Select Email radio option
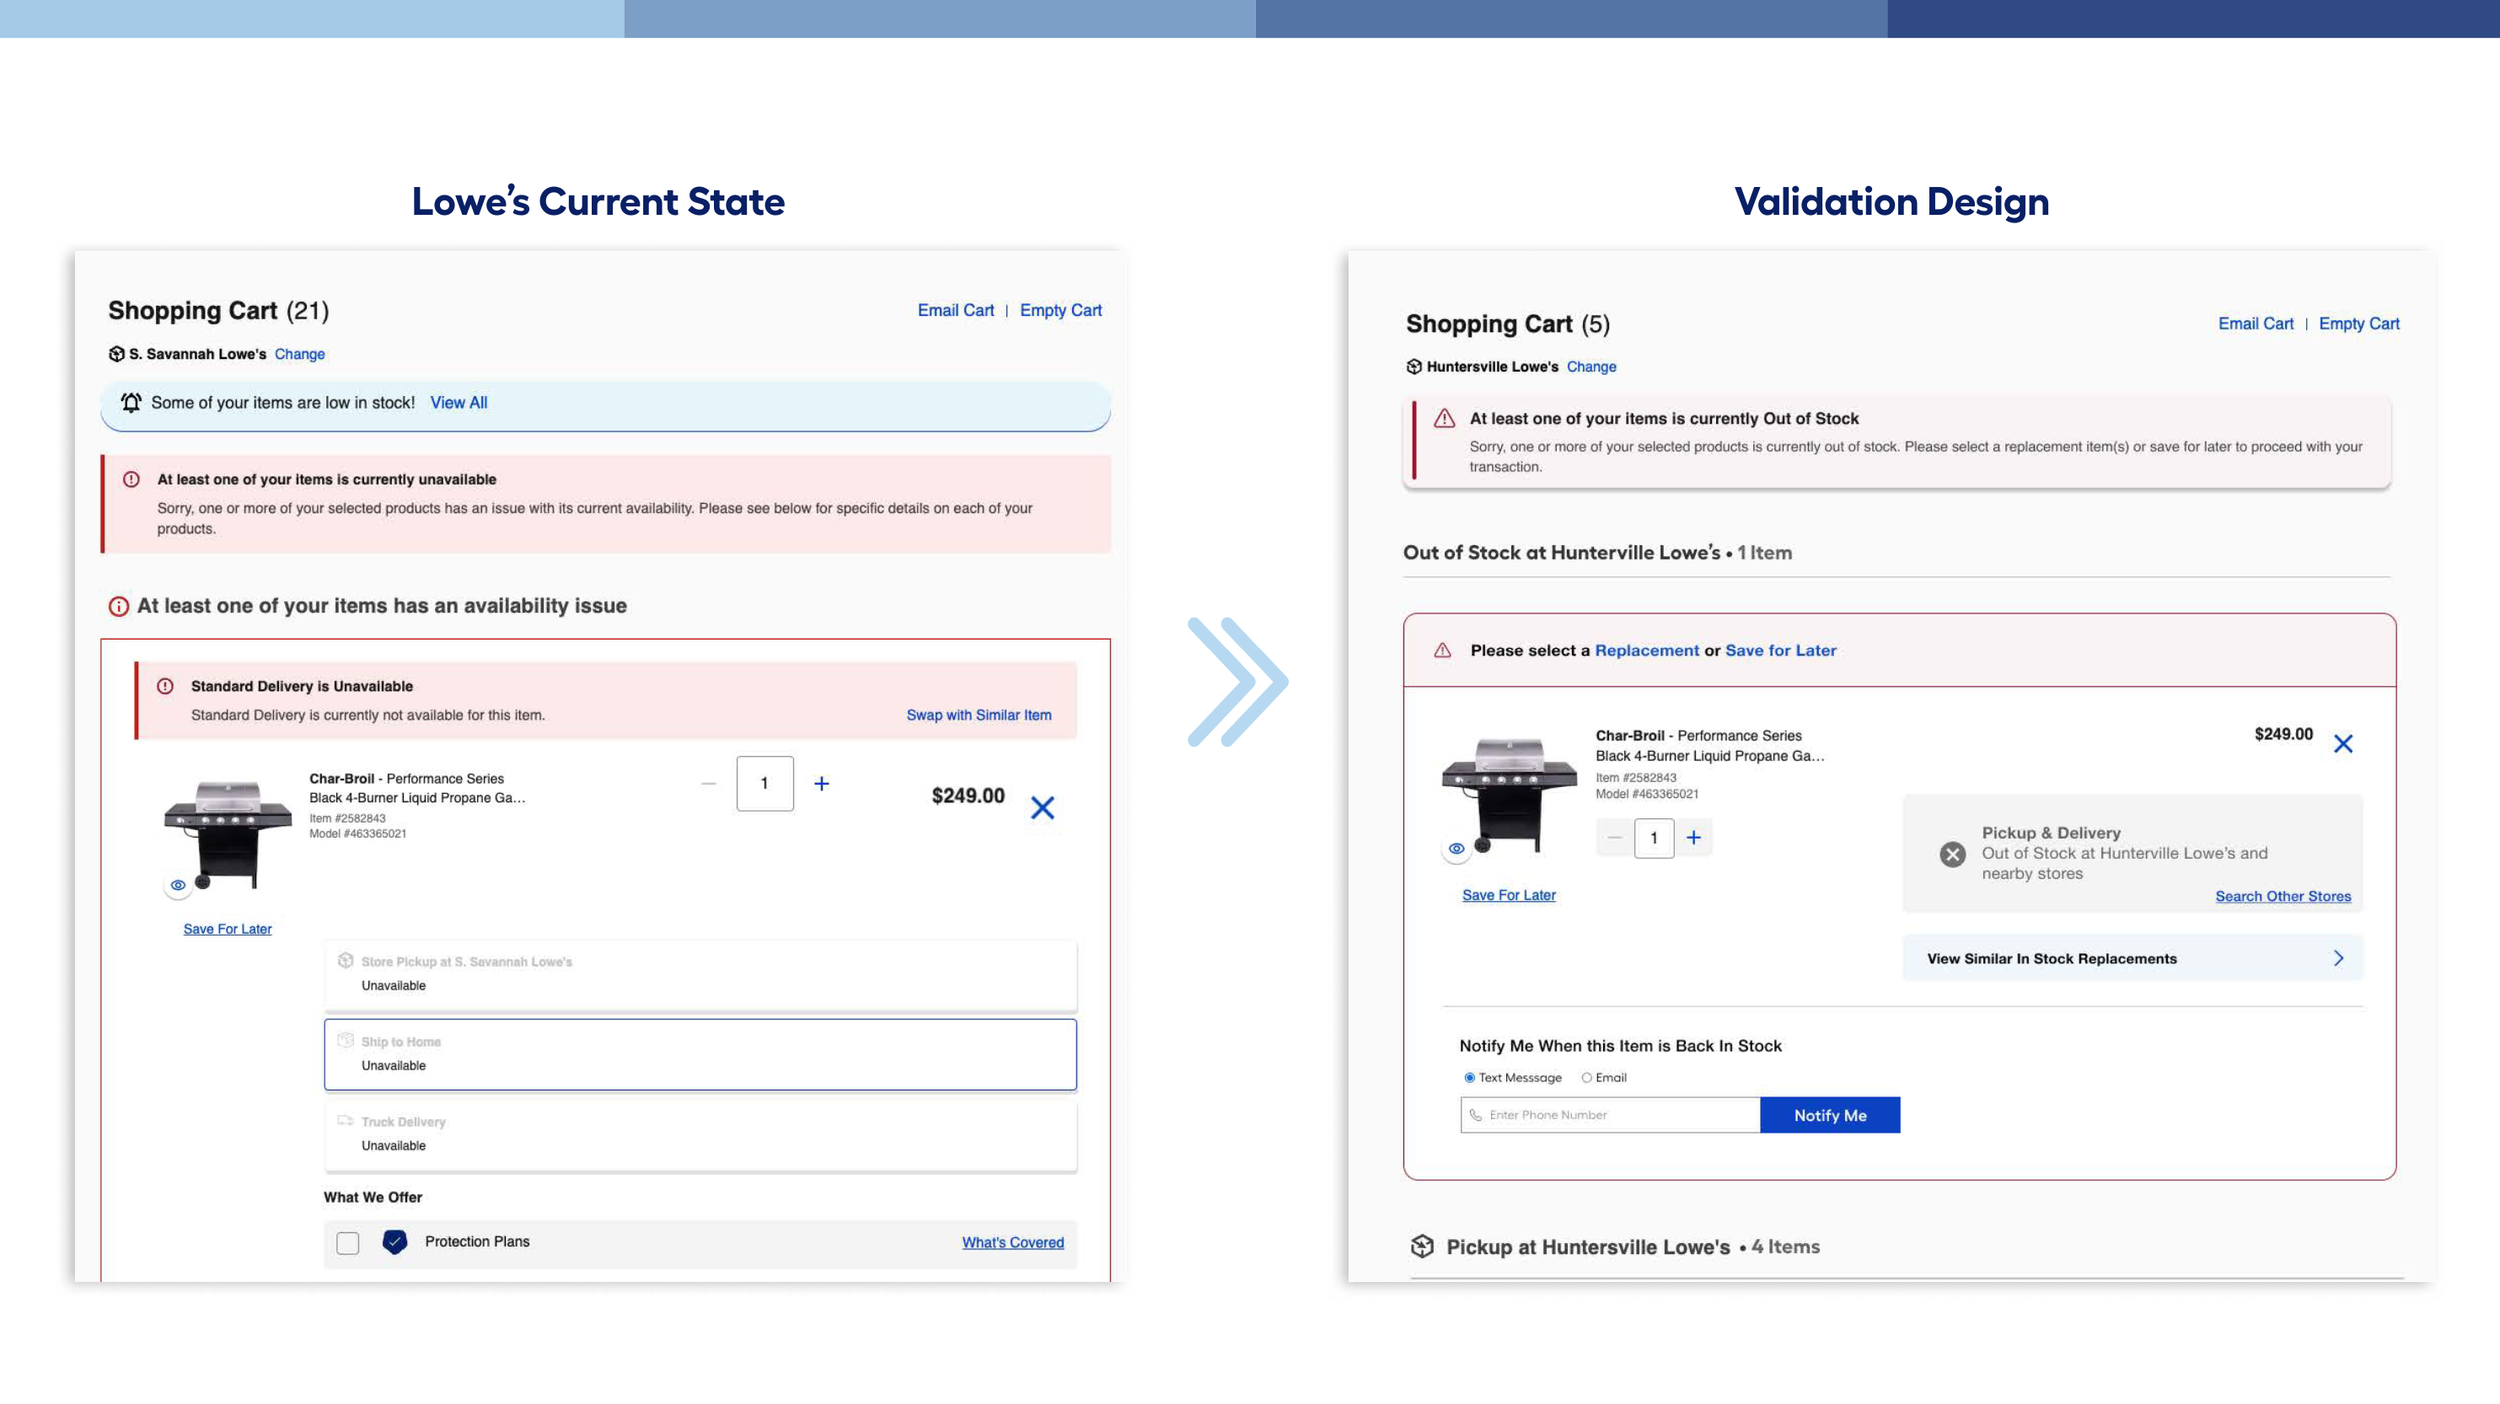 pyautogui.click(x=1586, y=1078)
